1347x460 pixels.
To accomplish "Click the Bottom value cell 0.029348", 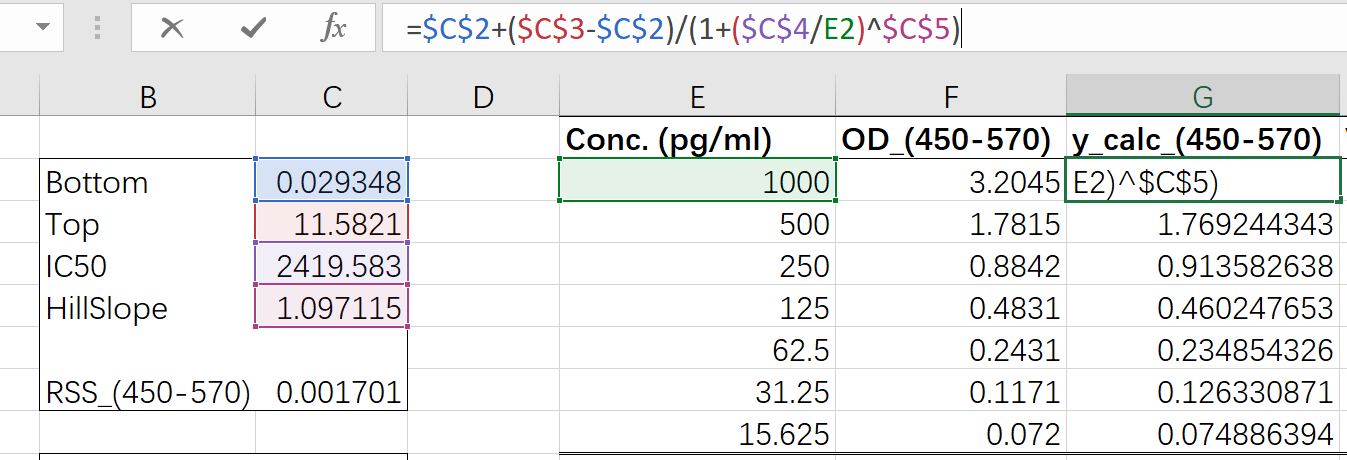I will click(x=332, y=182).
